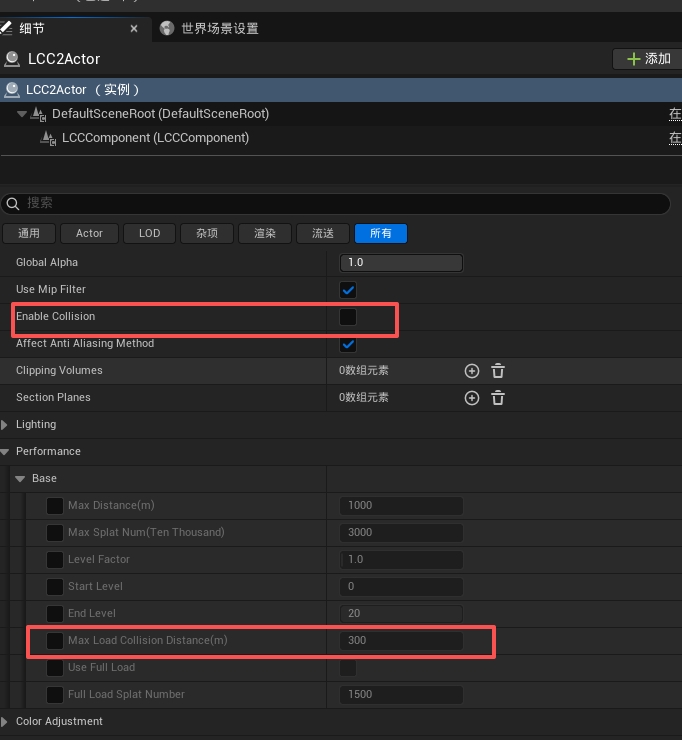Screen dimensions: 682x740
Task: Select the 流送 filter
Action: coord(323,233)
